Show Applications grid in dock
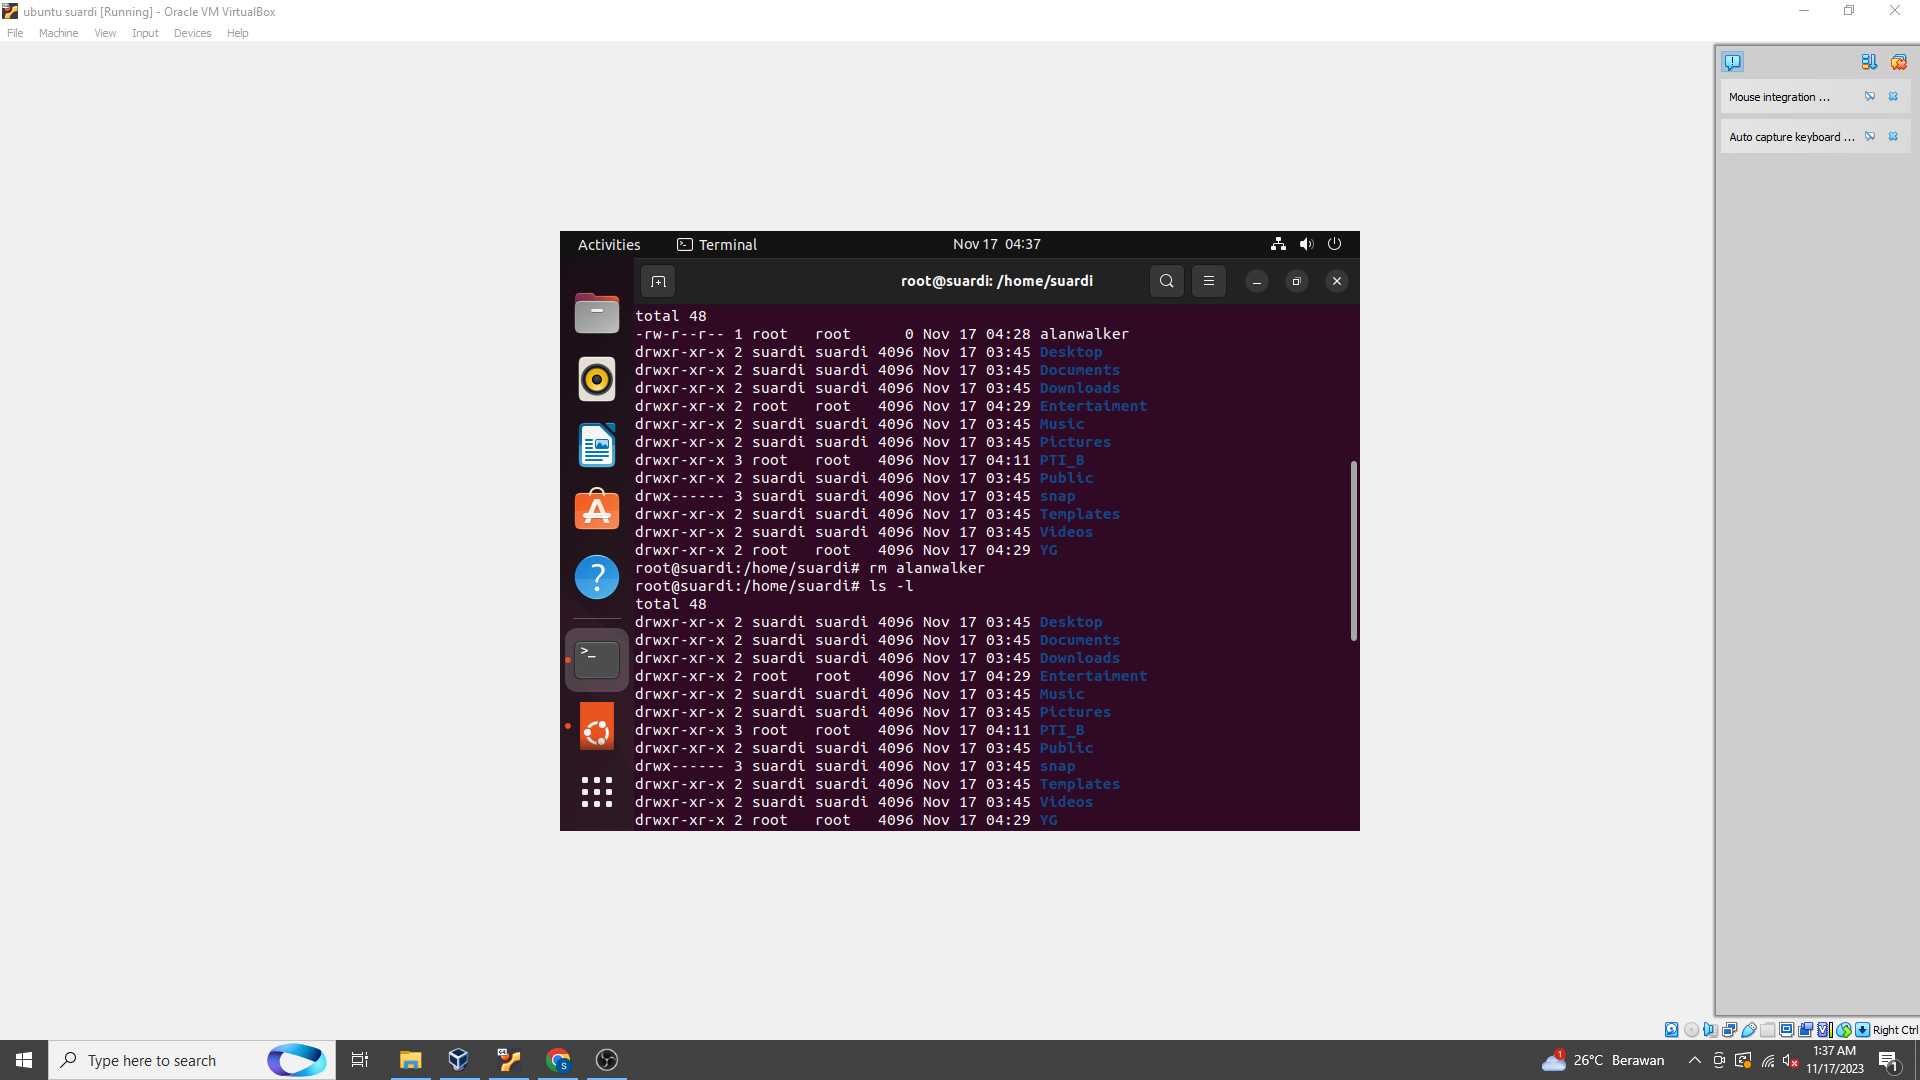Image resolution: width=1920 pixels, height=1080 pixels. (597, 792)
